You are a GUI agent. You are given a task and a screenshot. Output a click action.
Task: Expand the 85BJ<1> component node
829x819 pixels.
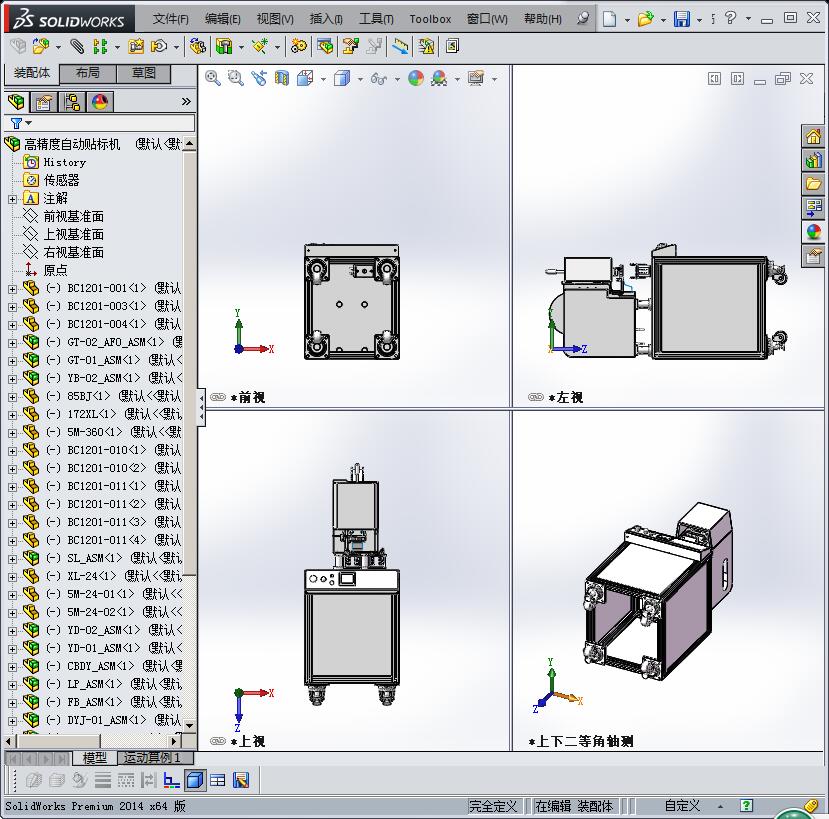[x=12, y=397]
